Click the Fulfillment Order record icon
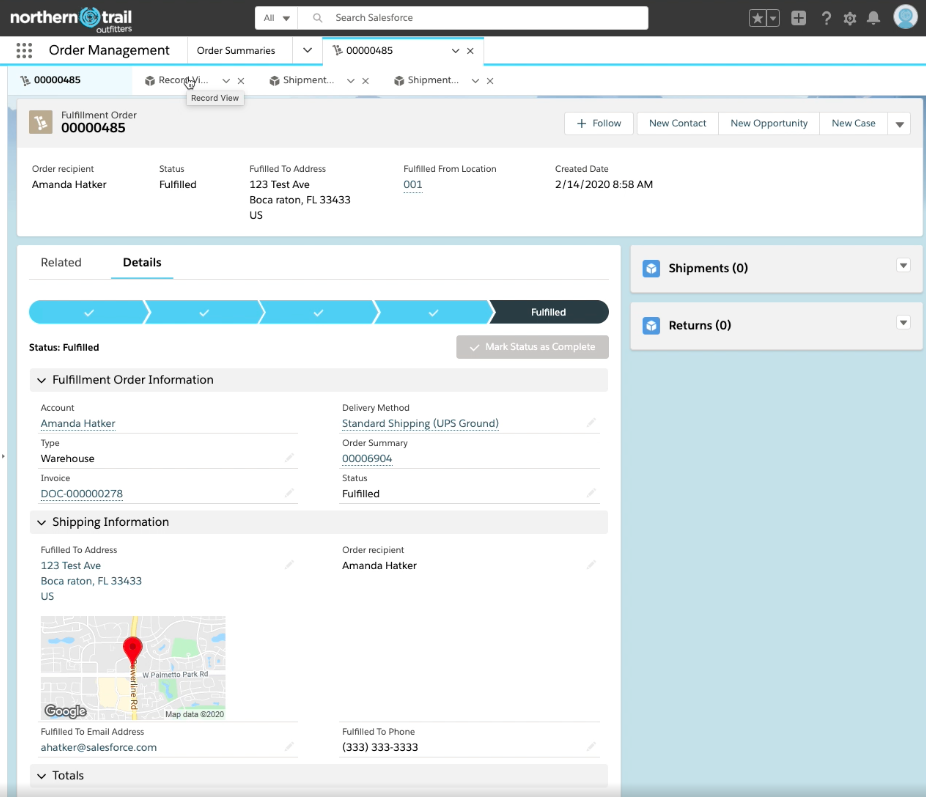 [41, 122]
